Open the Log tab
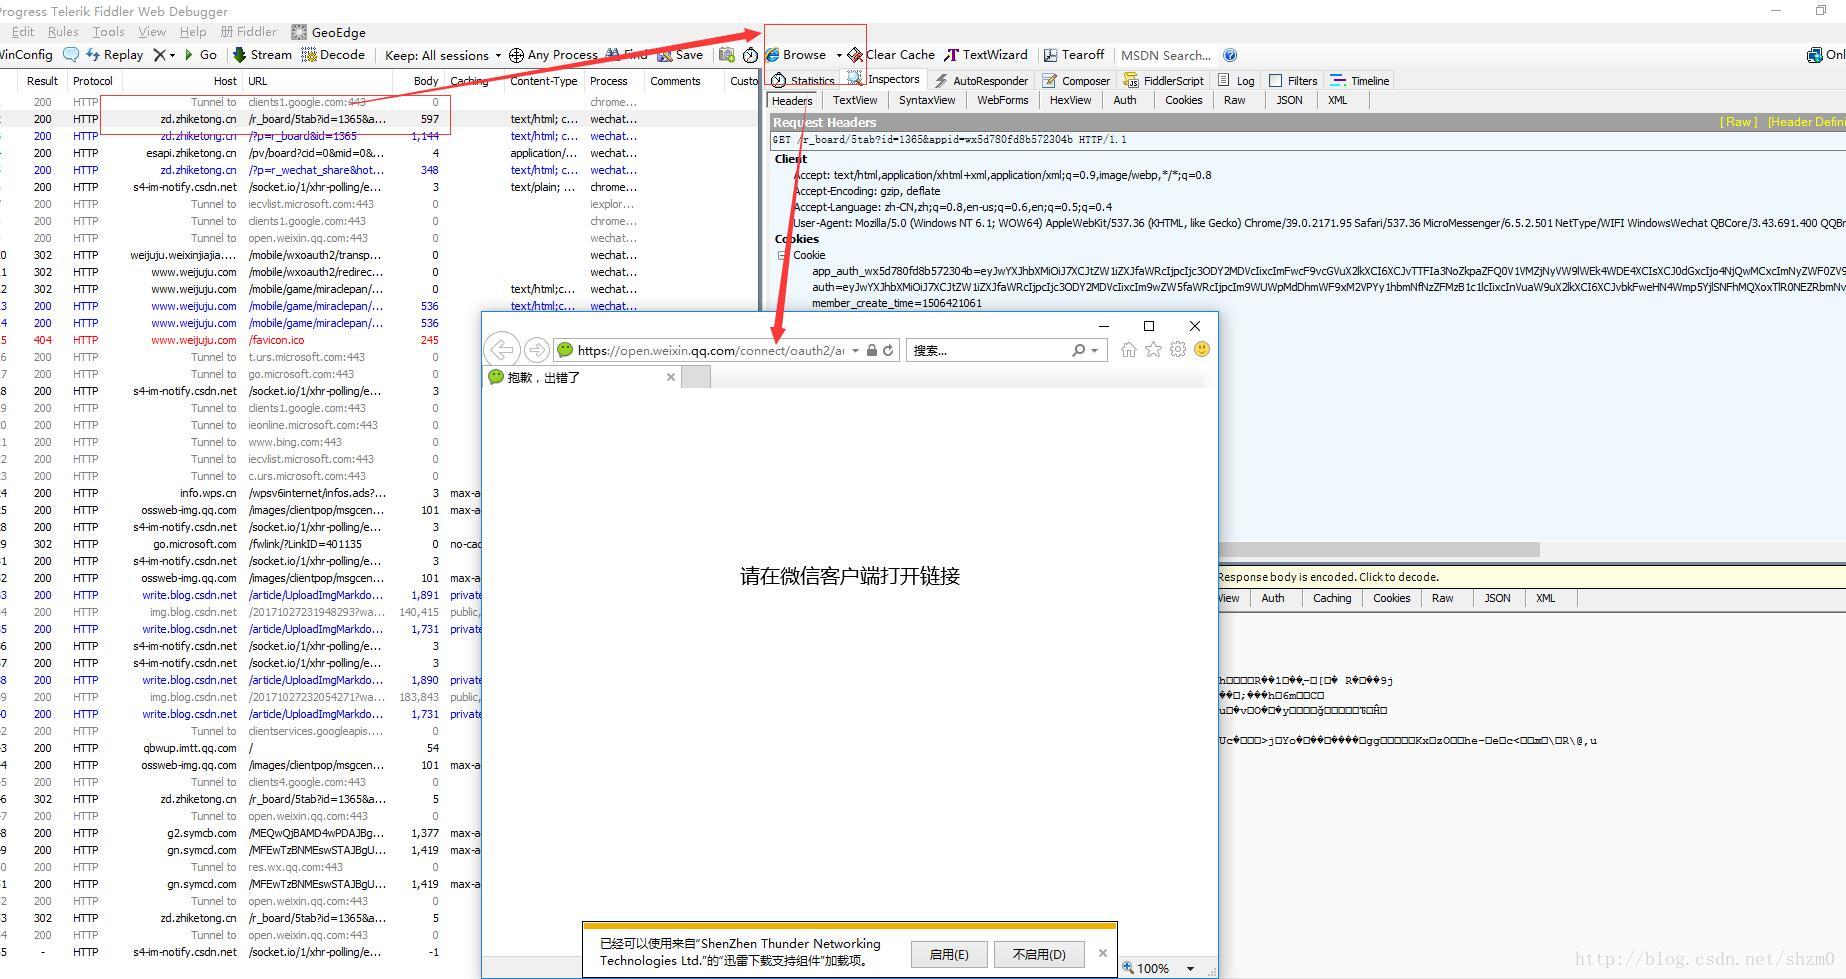Screen dimensions: 1846x979 pos(1236,81)
